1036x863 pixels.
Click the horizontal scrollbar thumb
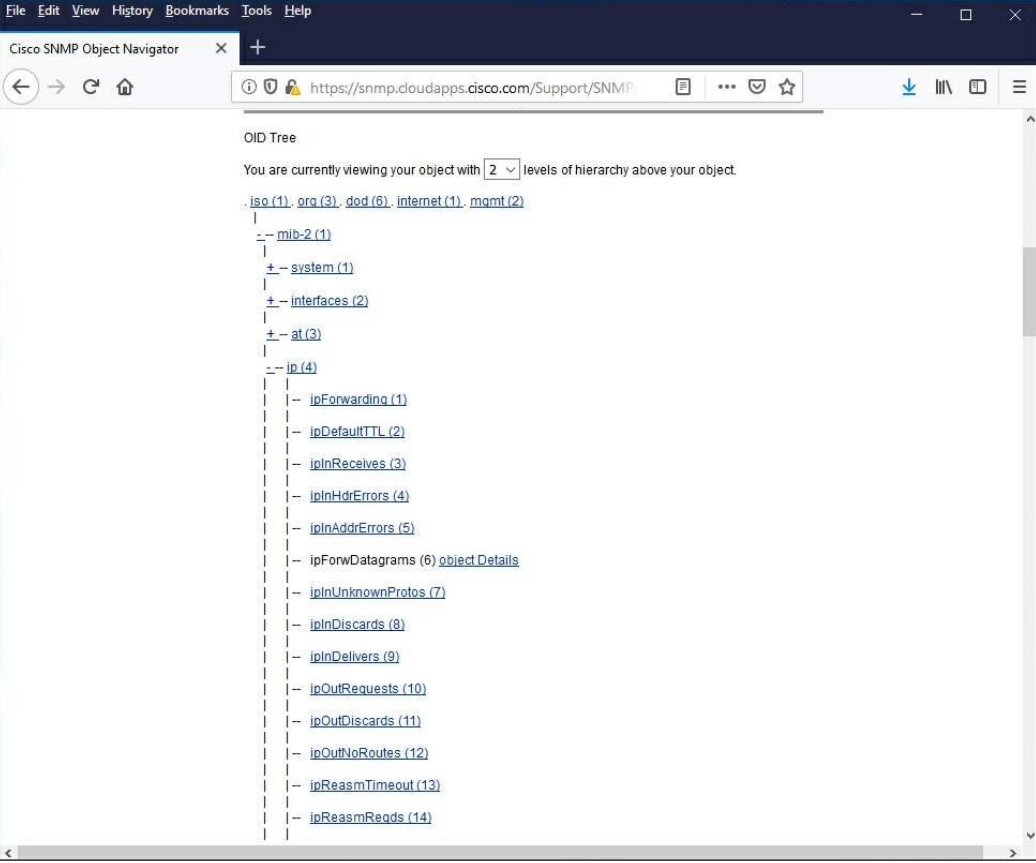pos(501,852)
